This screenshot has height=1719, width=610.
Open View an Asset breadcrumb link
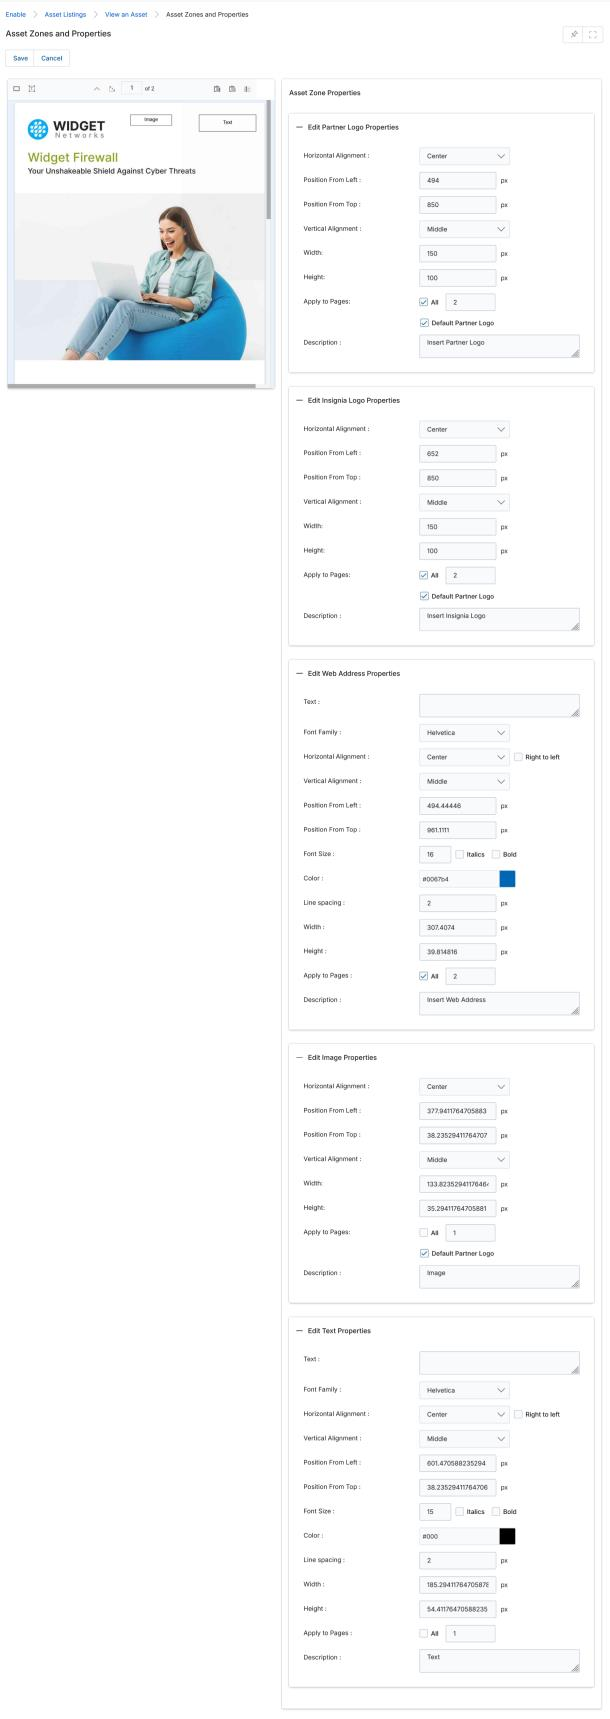point(126,14)
